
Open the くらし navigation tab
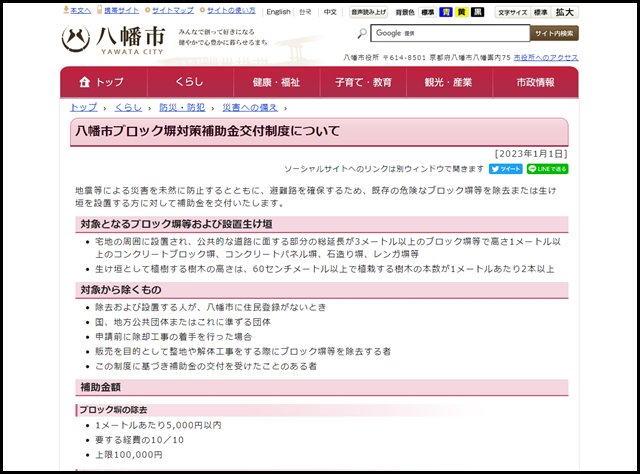tap(189, 81)
